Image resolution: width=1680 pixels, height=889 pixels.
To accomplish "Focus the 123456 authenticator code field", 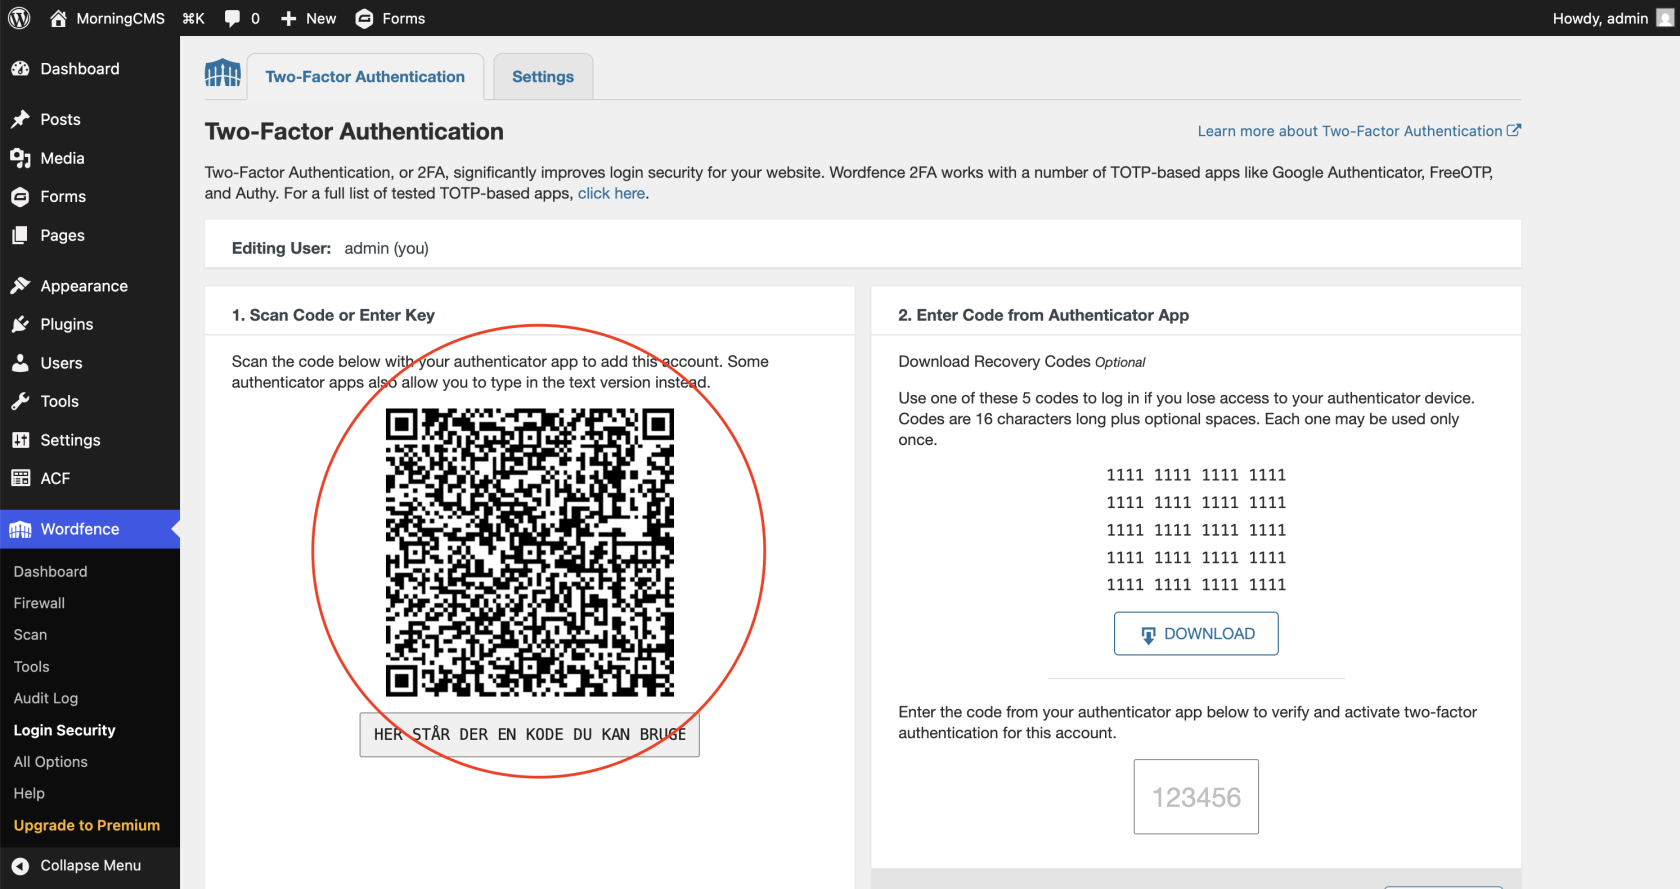I will click(1196, 797).
